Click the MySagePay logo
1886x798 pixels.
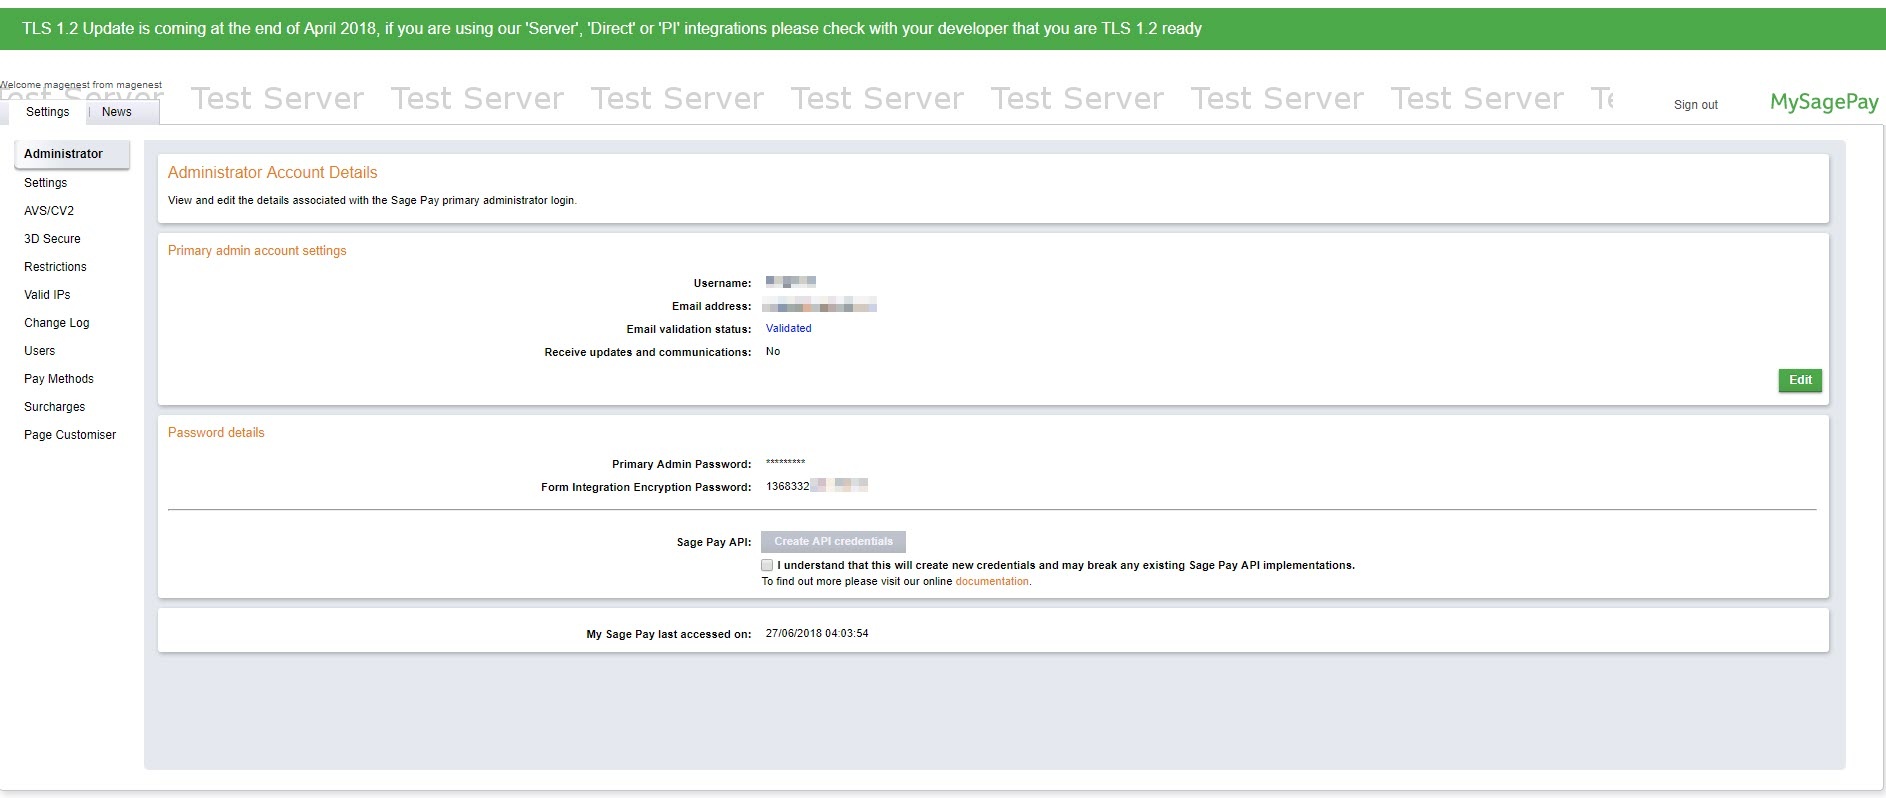click(x=1823, y=102)
